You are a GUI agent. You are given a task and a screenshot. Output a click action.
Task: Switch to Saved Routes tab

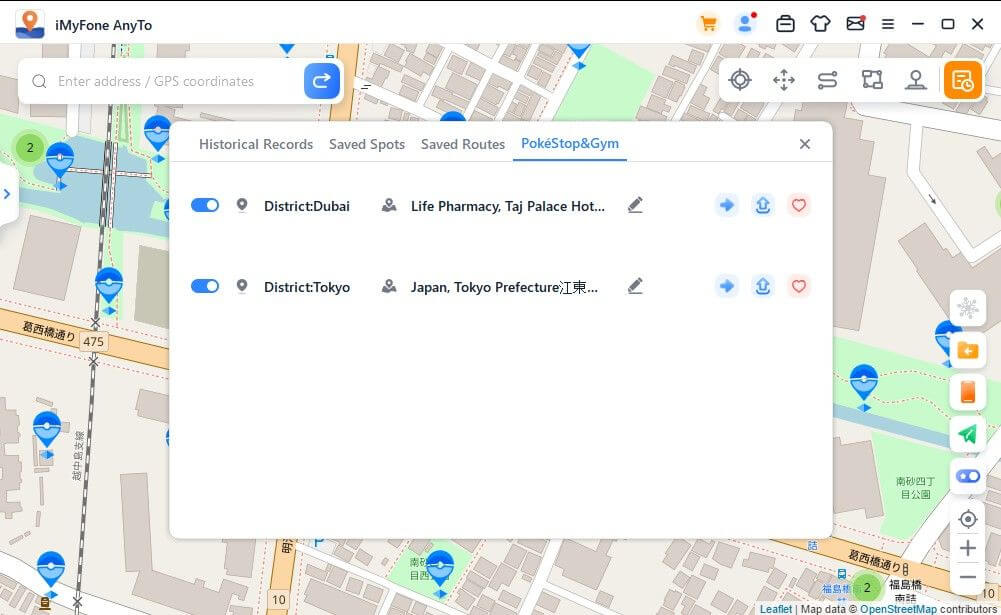point(463,144)
